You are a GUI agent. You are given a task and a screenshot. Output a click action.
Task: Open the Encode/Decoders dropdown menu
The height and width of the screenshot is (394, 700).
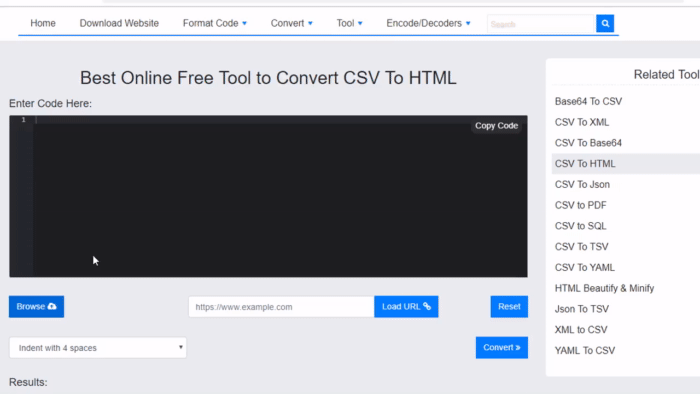coord(428,23)
